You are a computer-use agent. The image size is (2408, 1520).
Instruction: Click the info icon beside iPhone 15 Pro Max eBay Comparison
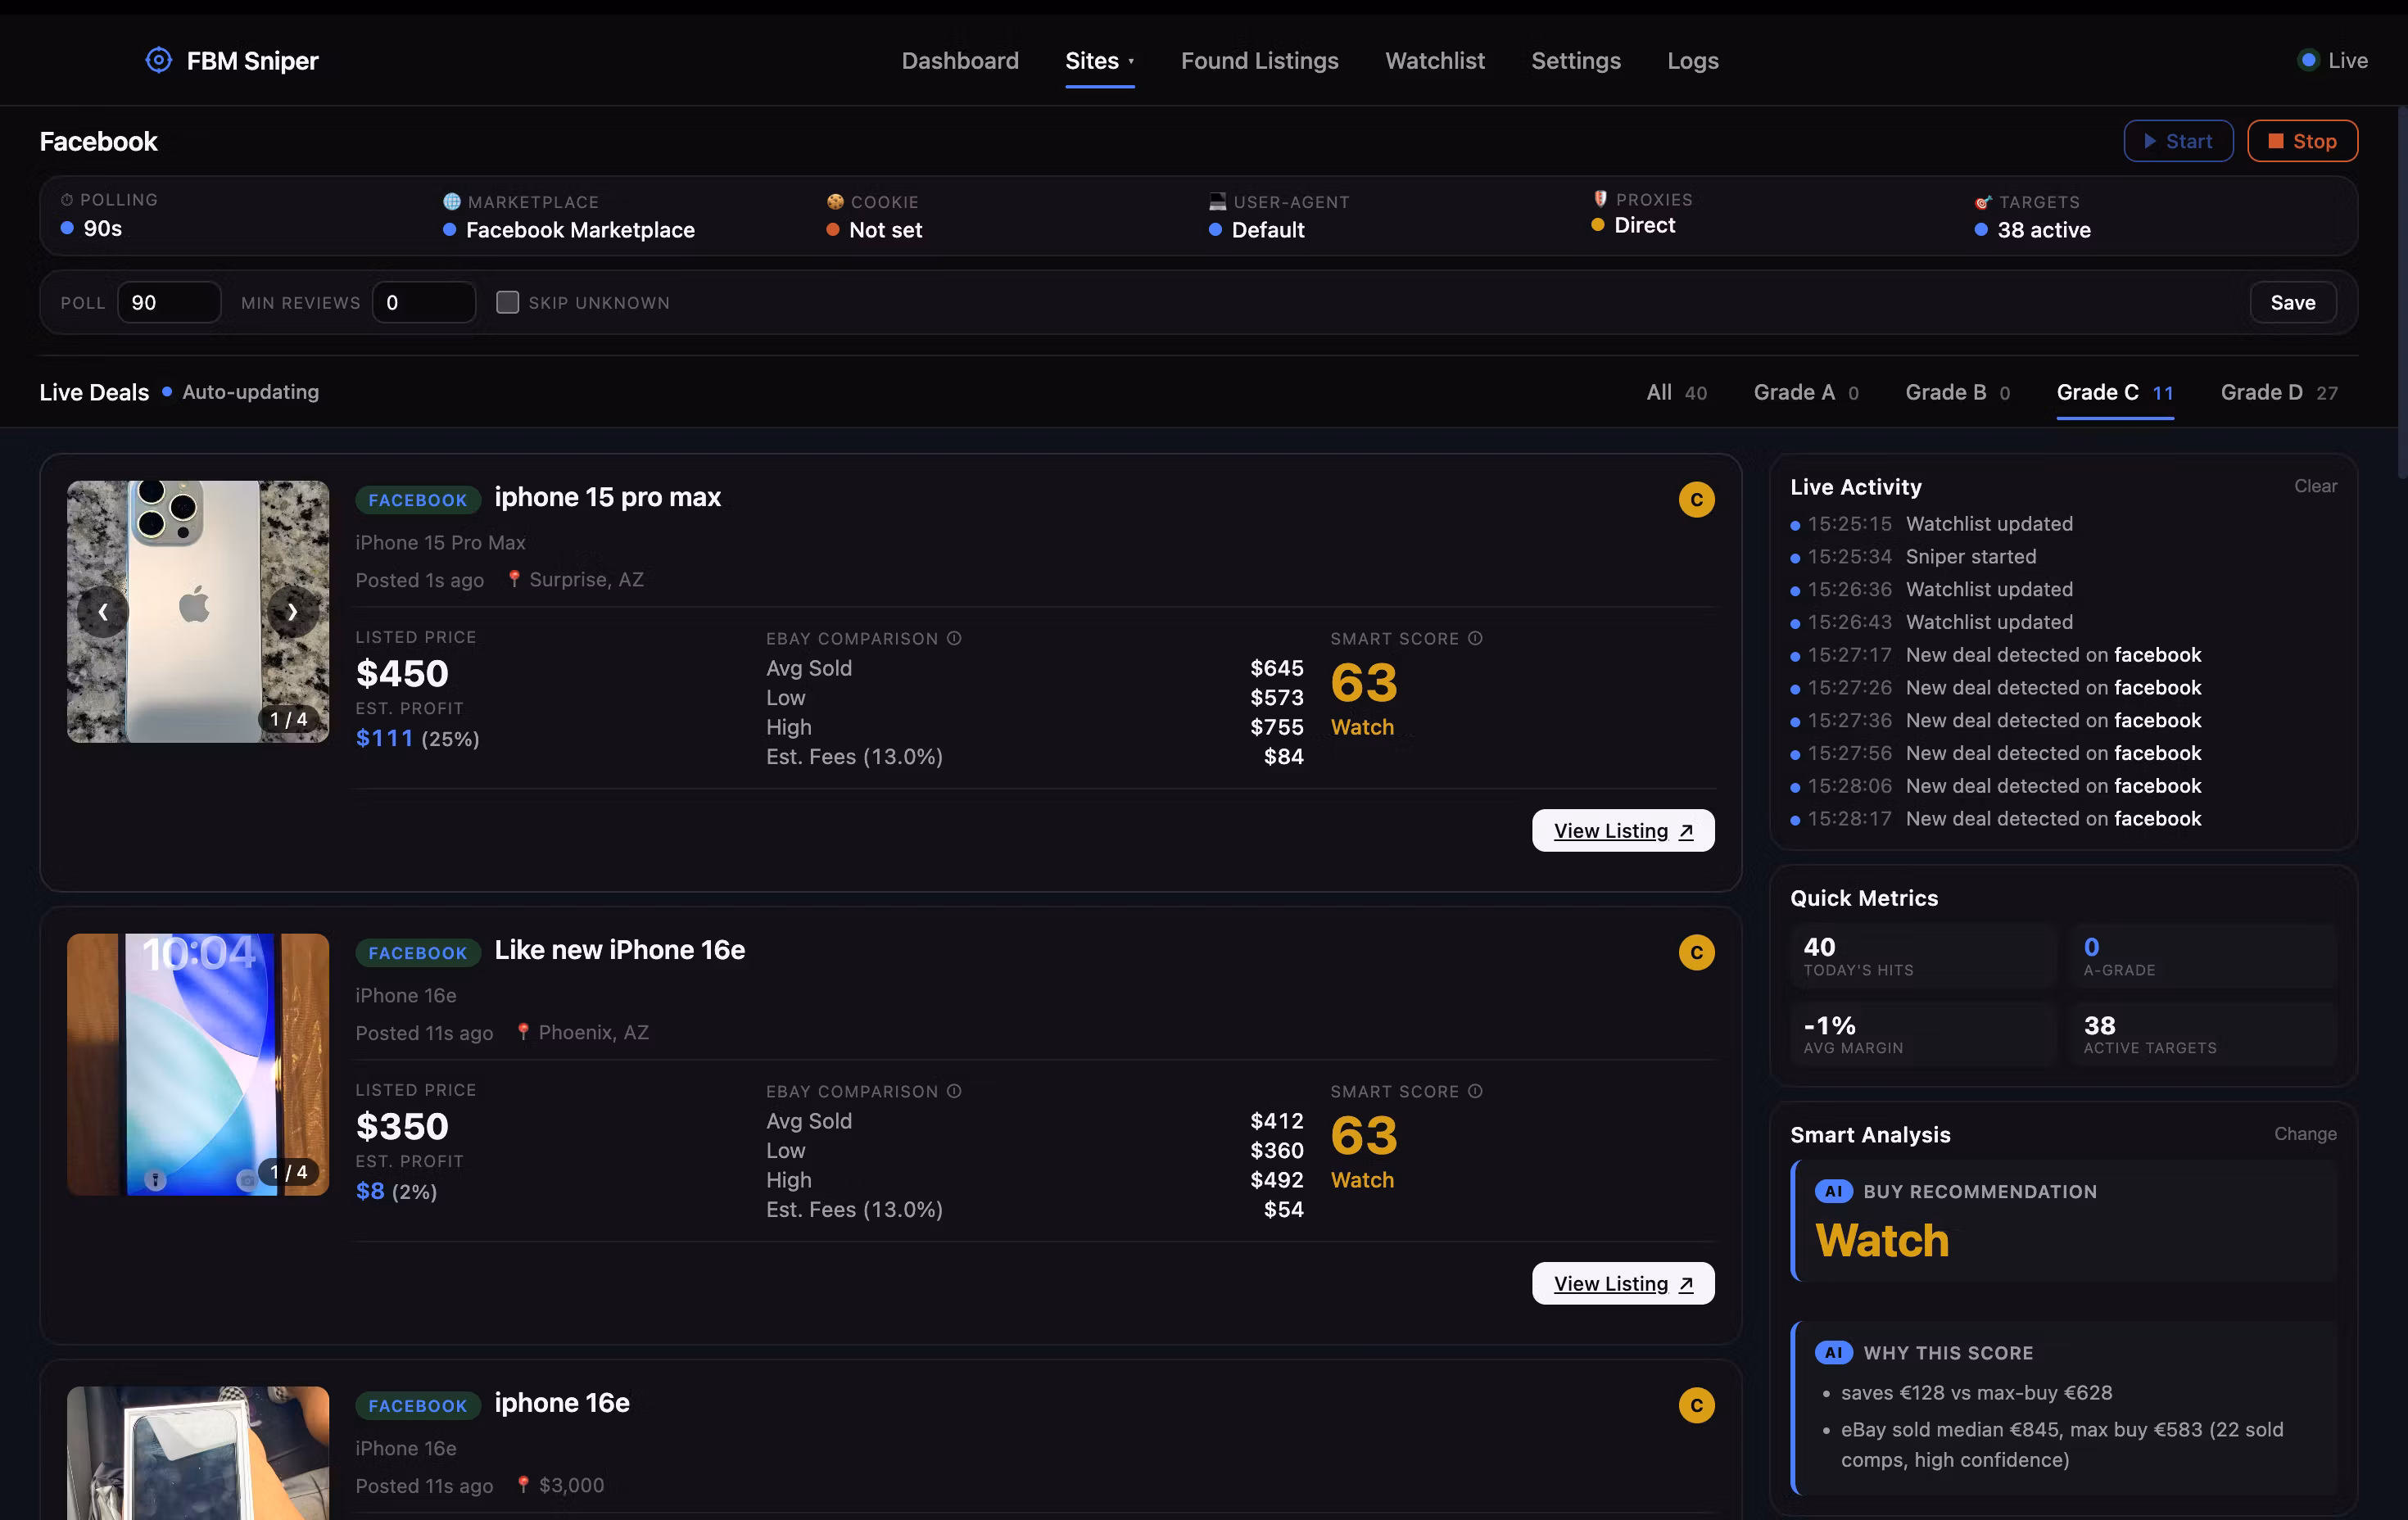click(x=954, y=638)
